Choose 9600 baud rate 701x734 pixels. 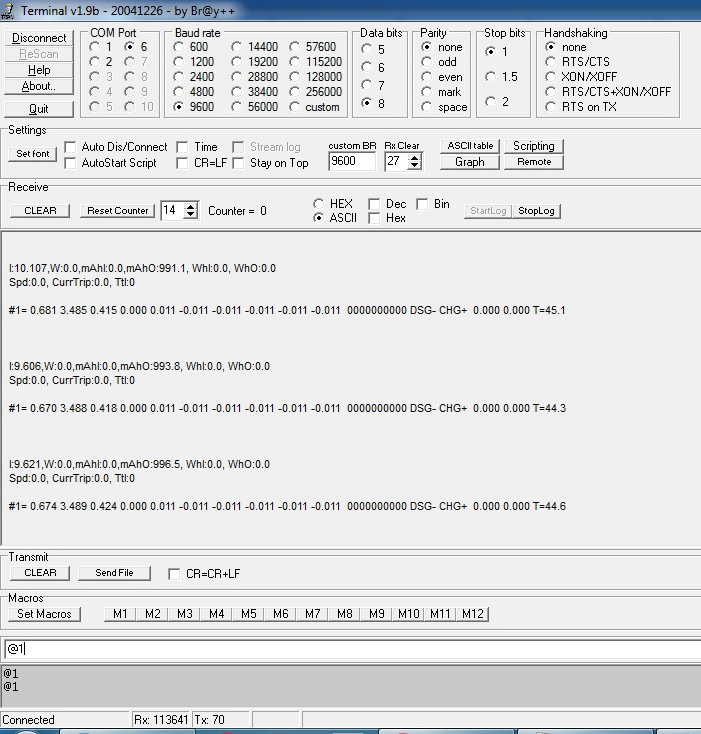(178, 107)
